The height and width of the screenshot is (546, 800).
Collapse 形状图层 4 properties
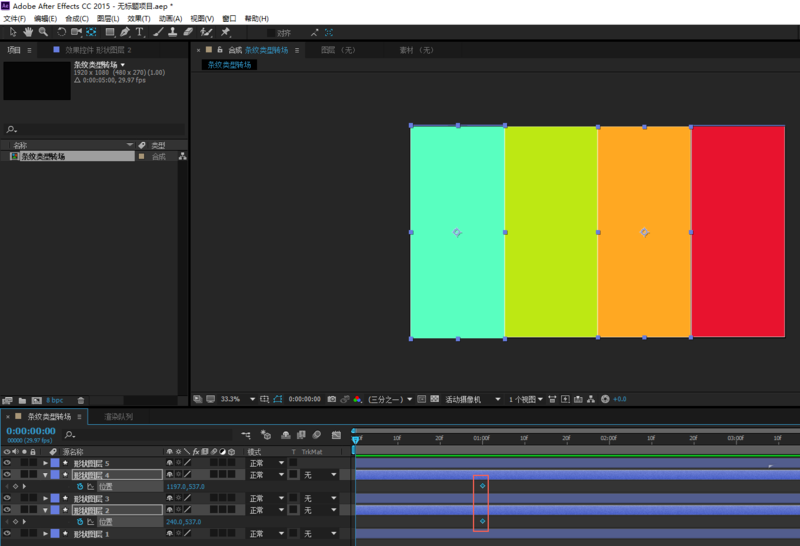(x=45, y=475)
